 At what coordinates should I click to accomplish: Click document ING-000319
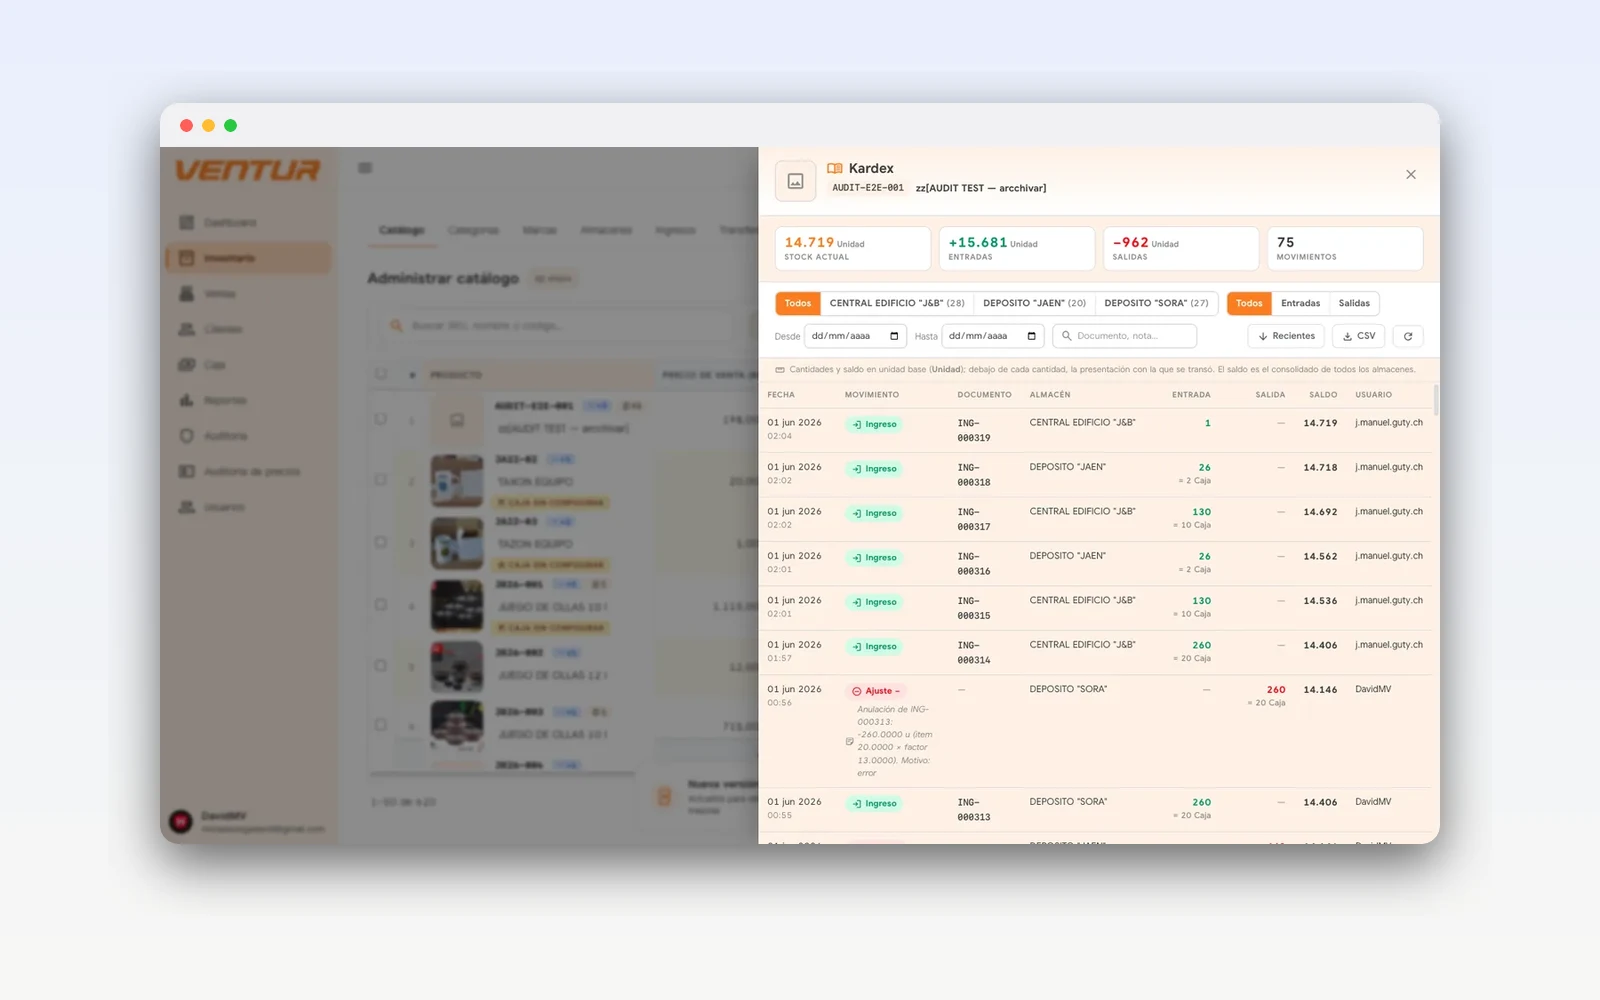(x=974, y=430)
